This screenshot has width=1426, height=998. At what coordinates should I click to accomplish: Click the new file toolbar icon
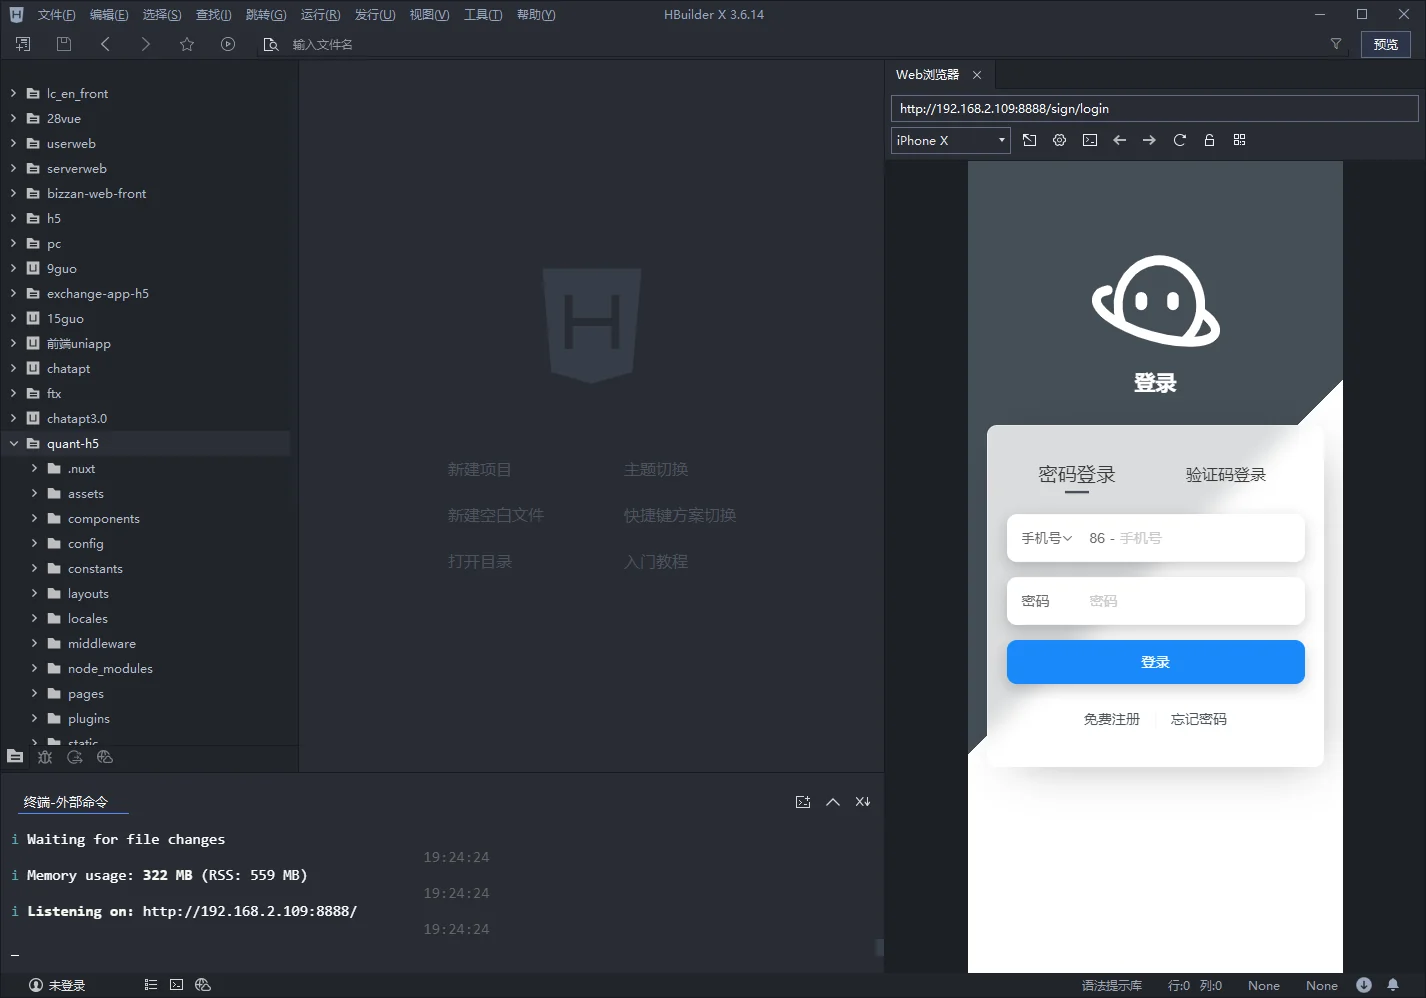23,44
